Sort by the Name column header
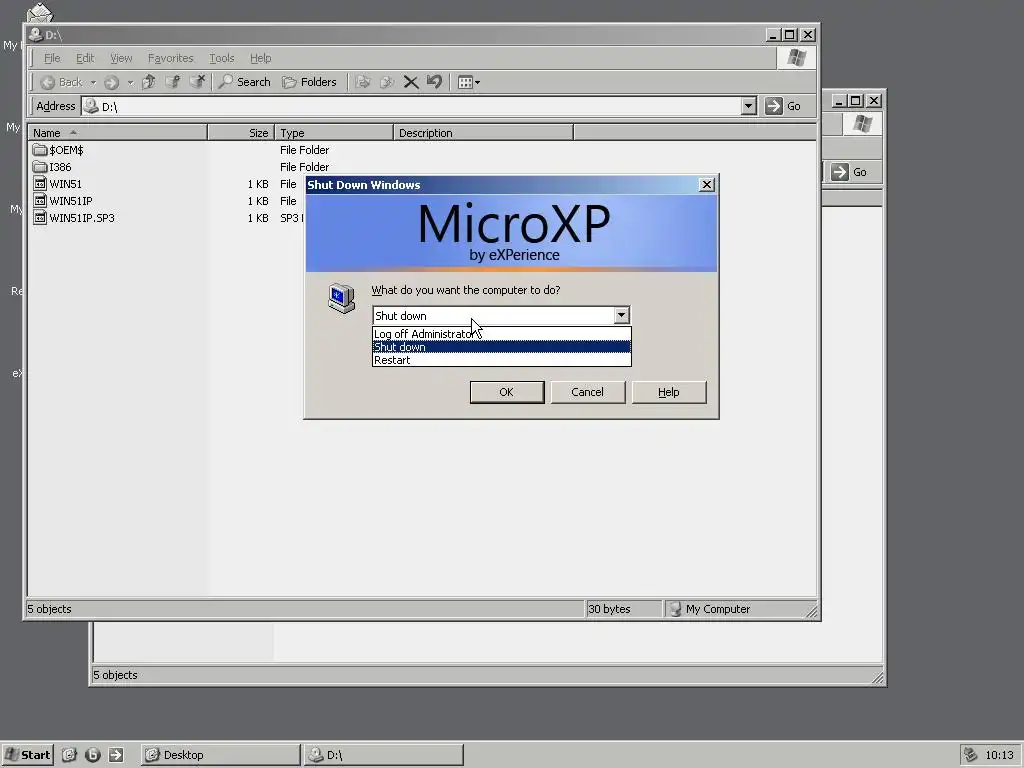This screenshot has height=768, width=1024. [x=118, y=133]
